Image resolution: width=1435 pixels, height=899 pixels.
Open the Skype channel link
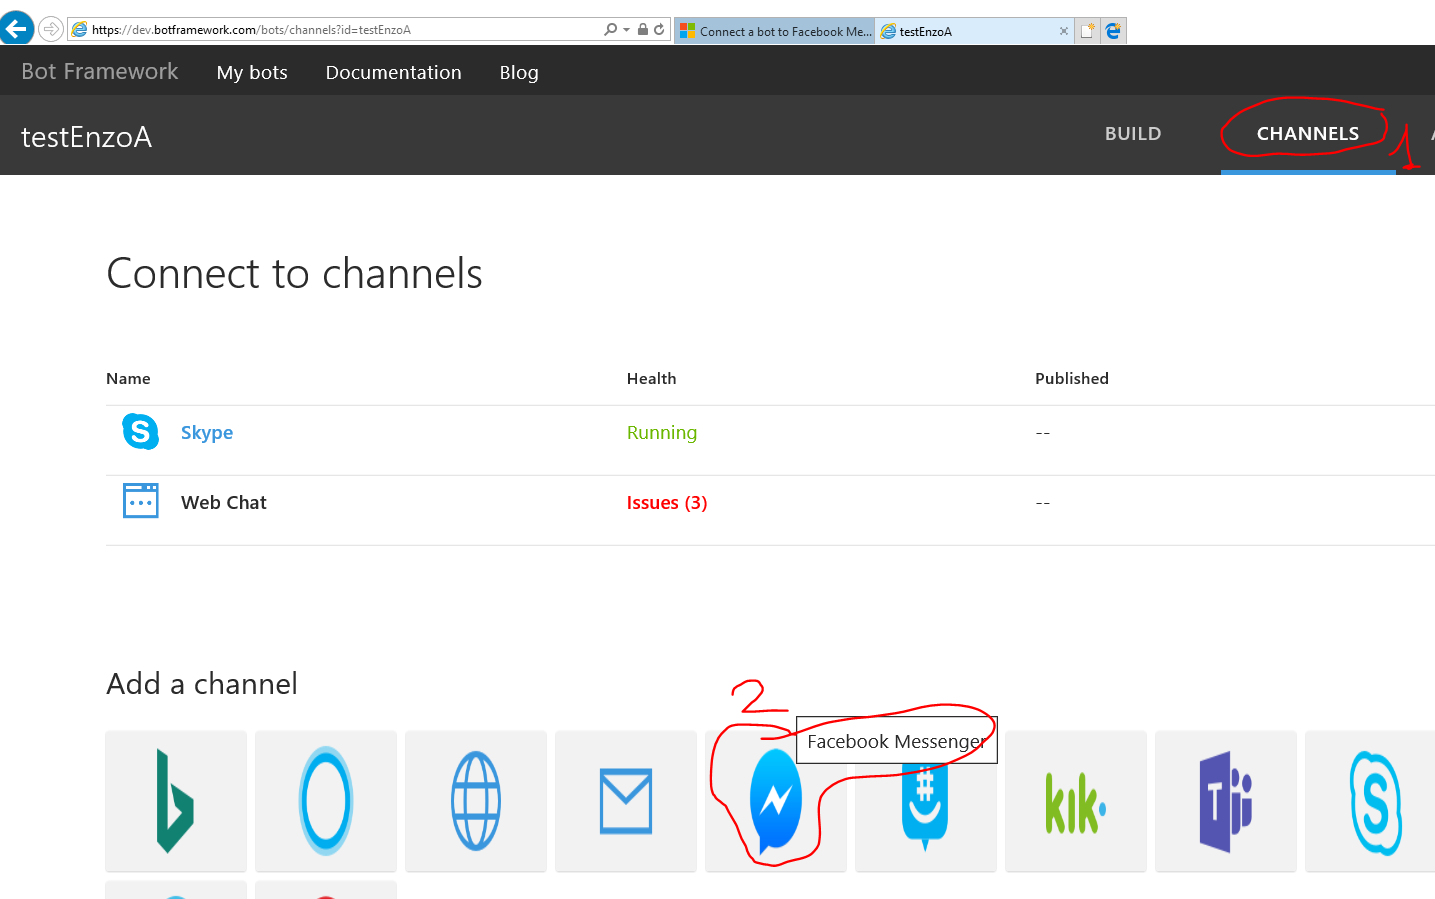[x=206, y=433]
